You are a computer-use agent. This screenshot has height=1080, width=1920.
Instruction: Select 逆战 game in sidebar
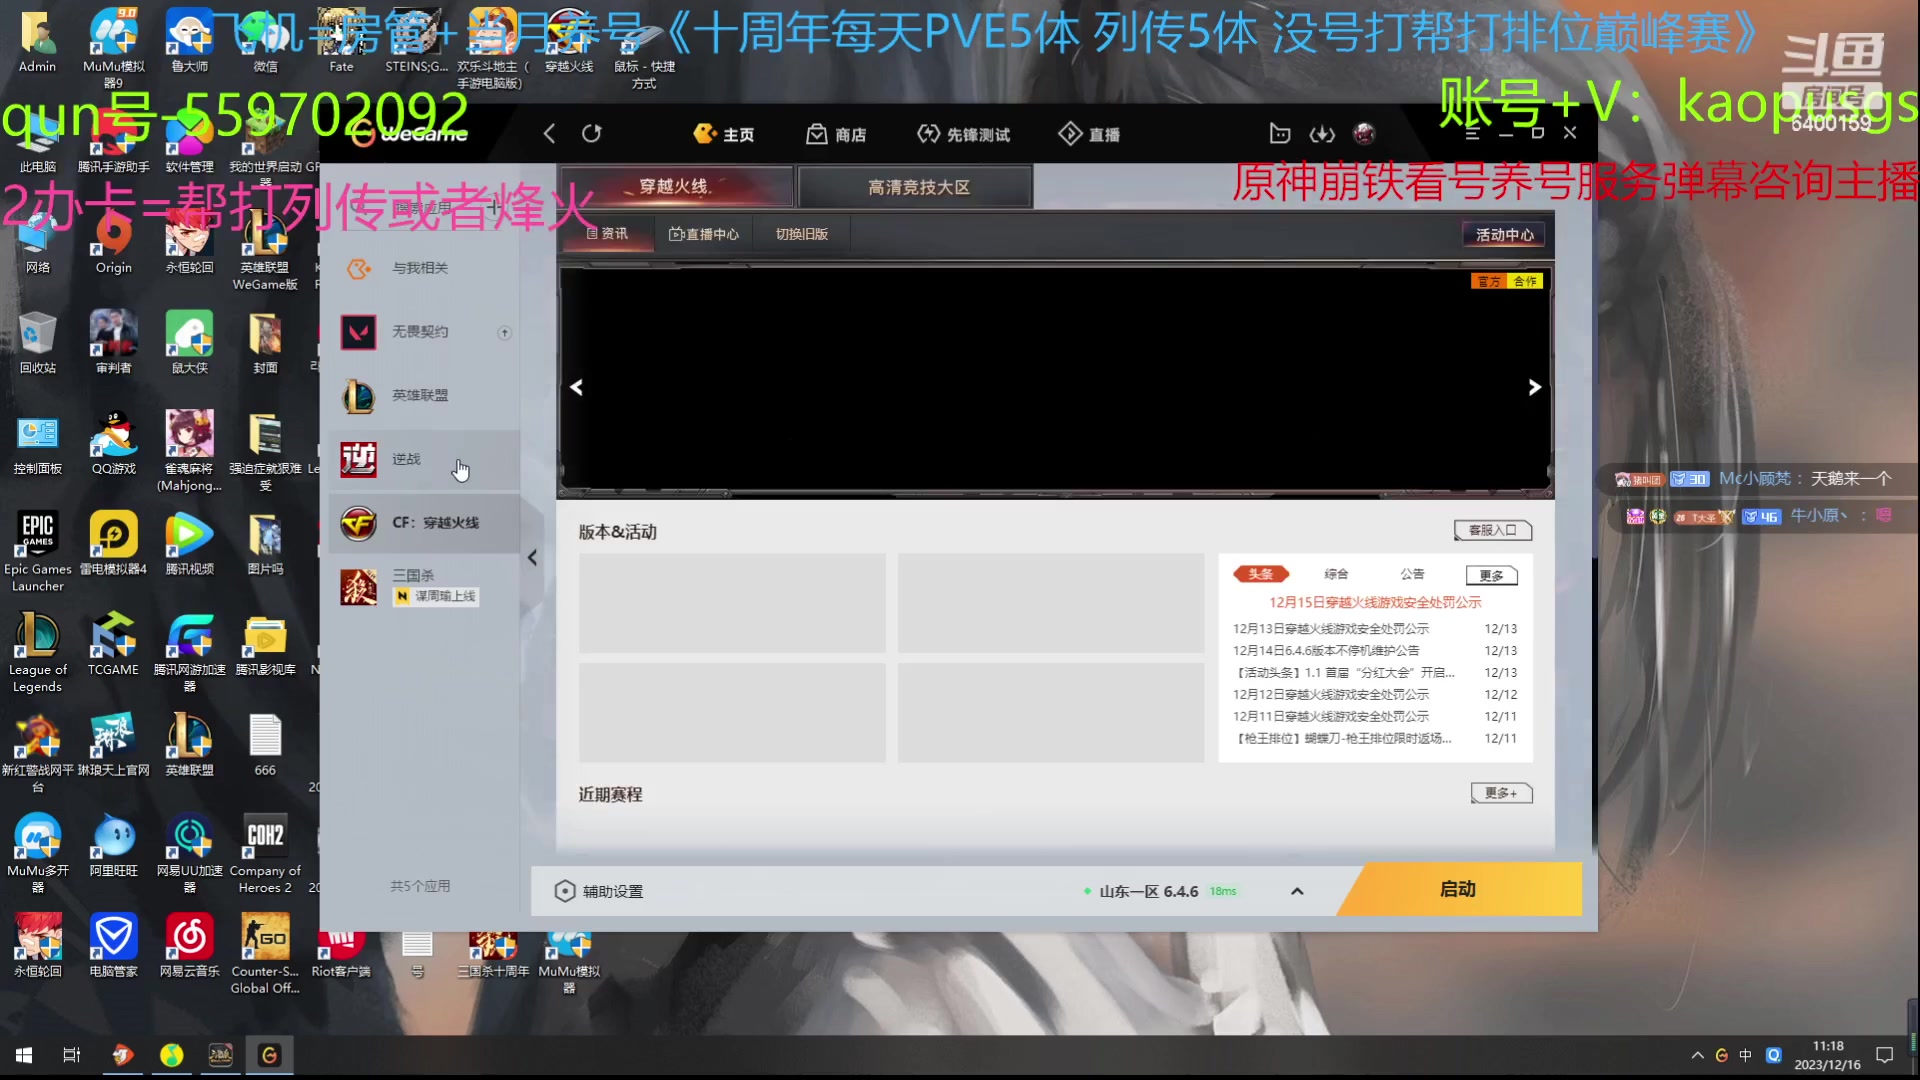424,459
